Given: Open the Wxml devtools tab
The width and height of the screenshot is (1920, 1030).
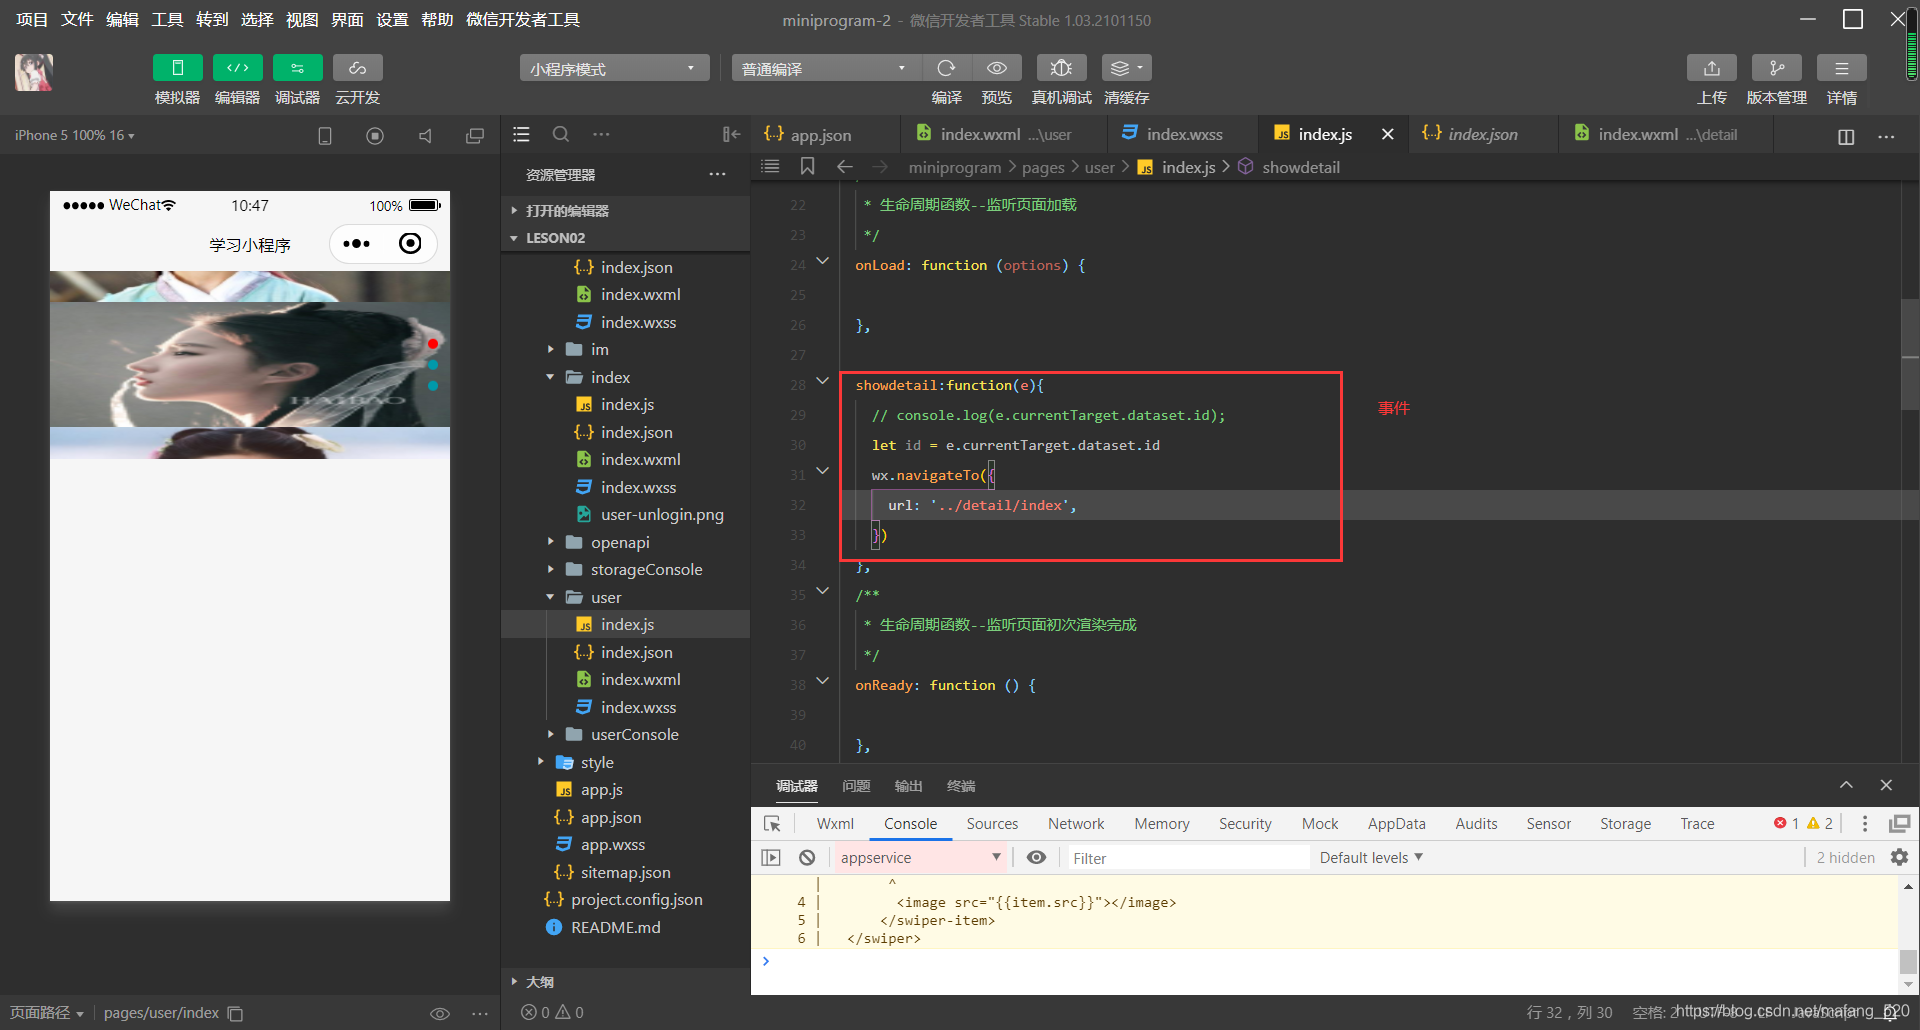Looking at the screenshot, I should (835, 823).
